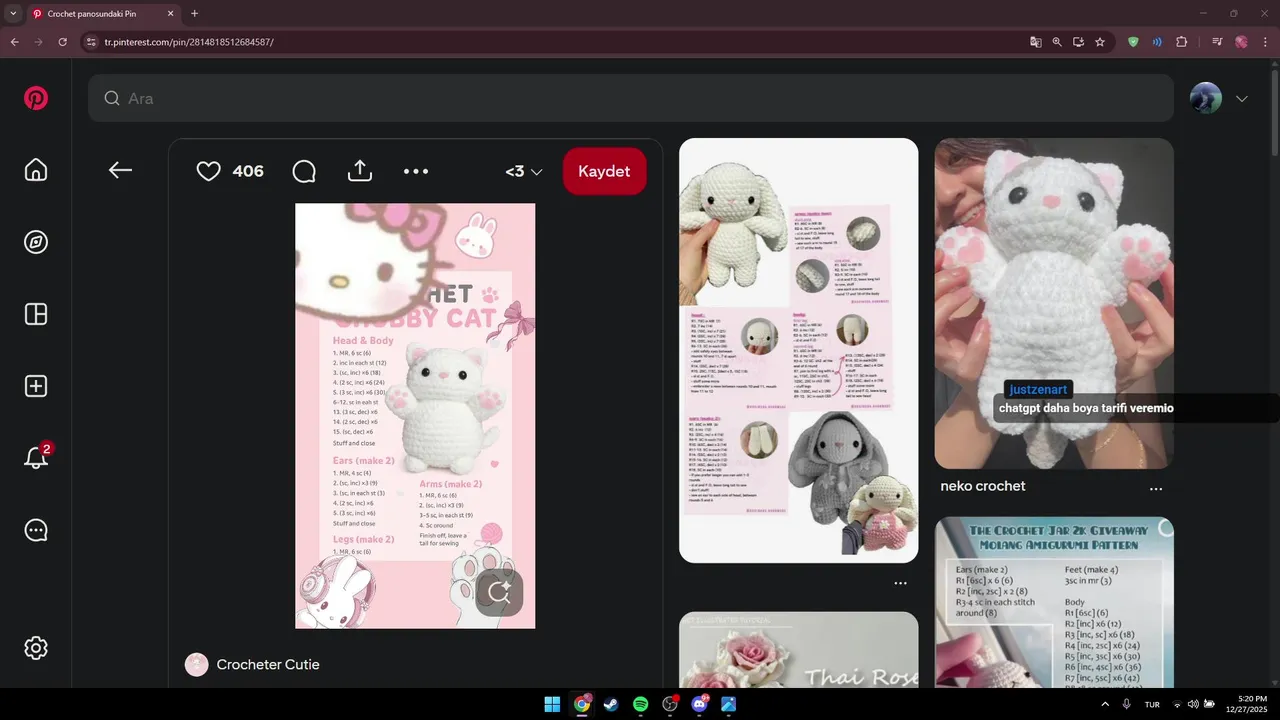Click the 406 likes count

248,171
